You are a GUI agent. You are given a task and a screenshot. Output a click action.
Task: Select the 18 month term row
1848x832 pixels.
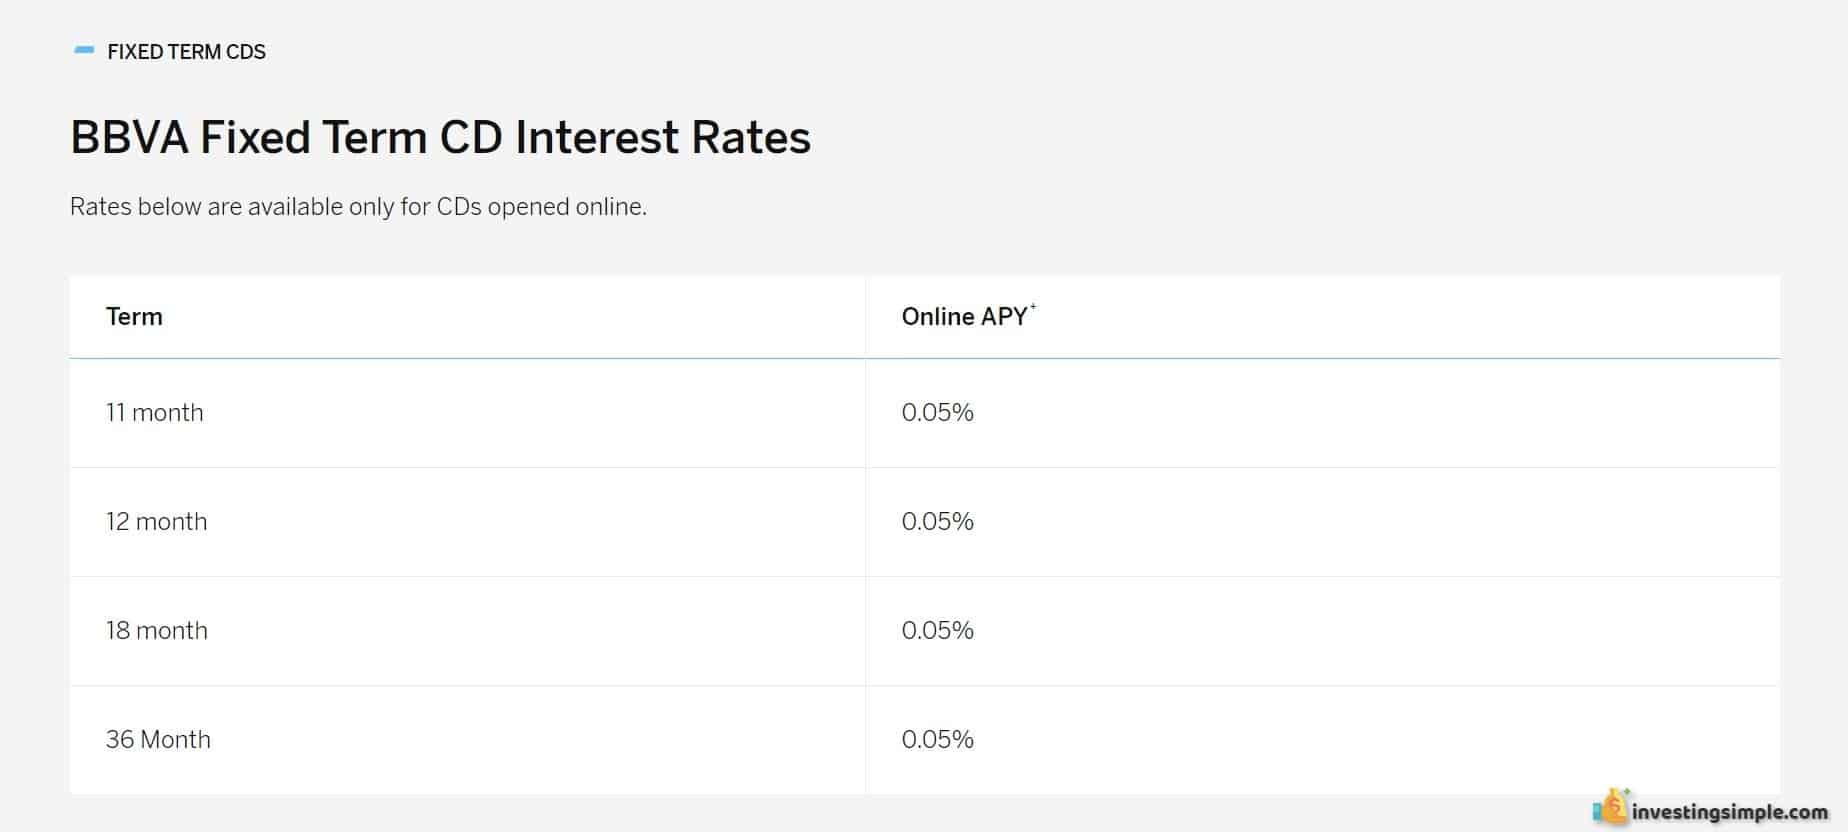click(924, 631)
